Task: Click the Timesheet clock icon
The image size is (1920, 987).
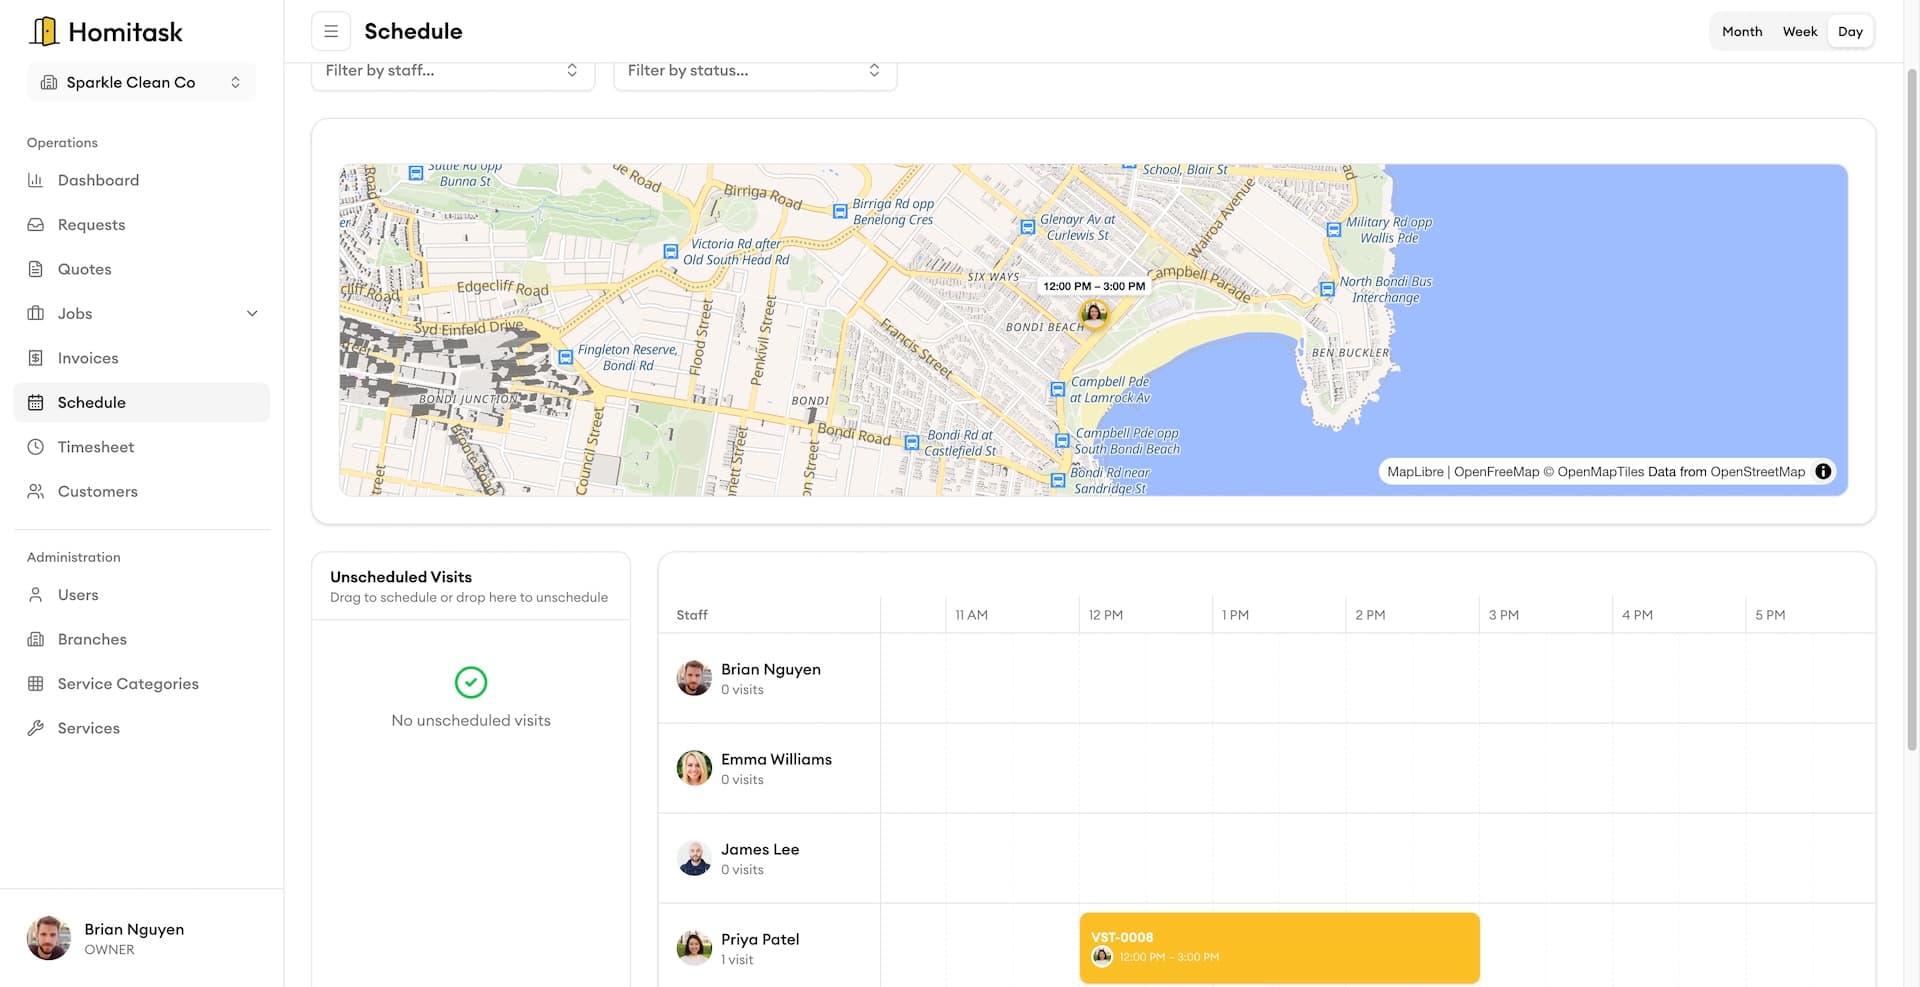Action: click(x=37, y=447)
